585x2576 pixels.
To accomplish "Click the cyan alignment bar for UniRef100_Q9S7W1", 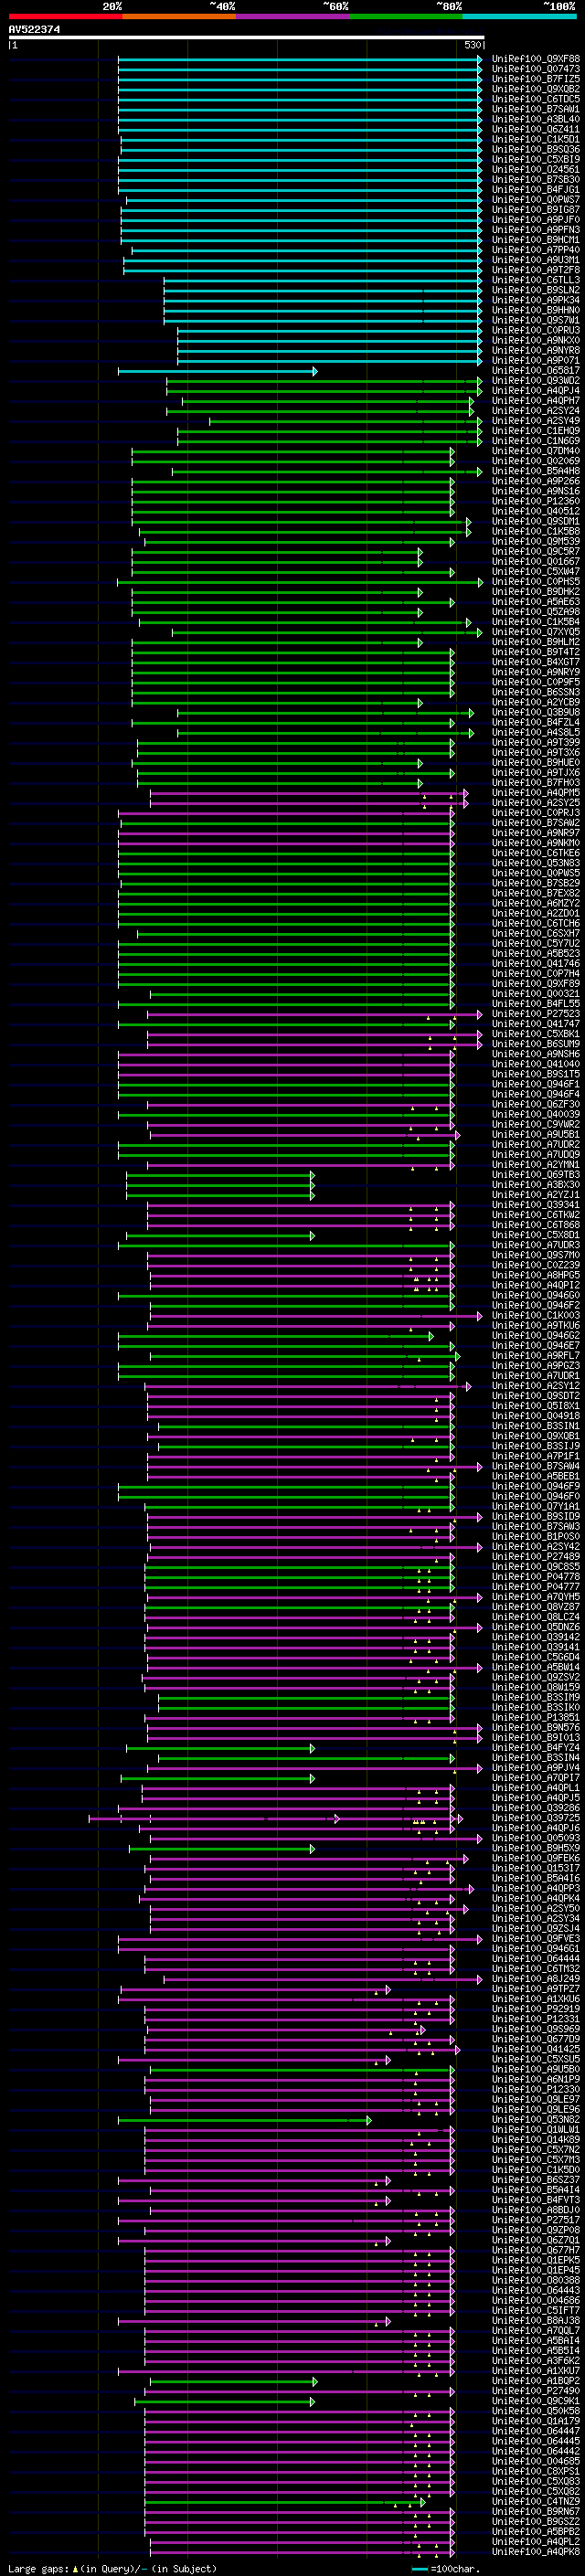I will pos(323,321).
